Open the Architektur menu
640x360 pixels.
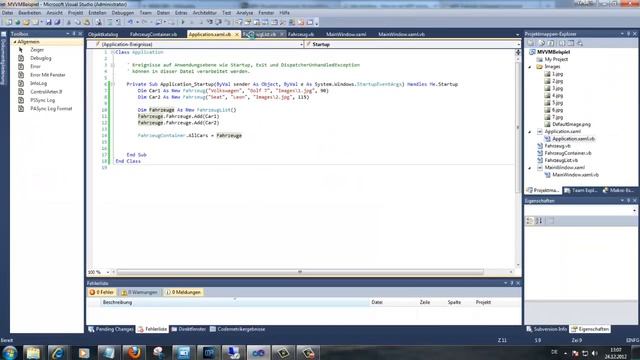(204, 13)
